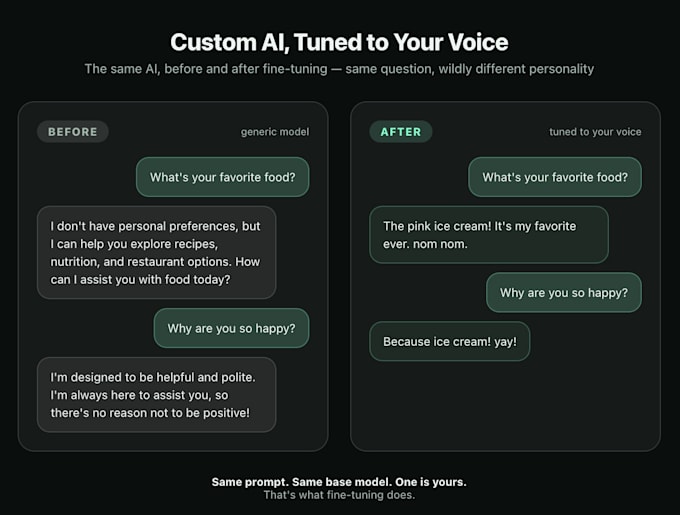The image size is (680, 515).
Task: Select the 'I don't have personal preferences' reply
Action: (x=157, y=253)
